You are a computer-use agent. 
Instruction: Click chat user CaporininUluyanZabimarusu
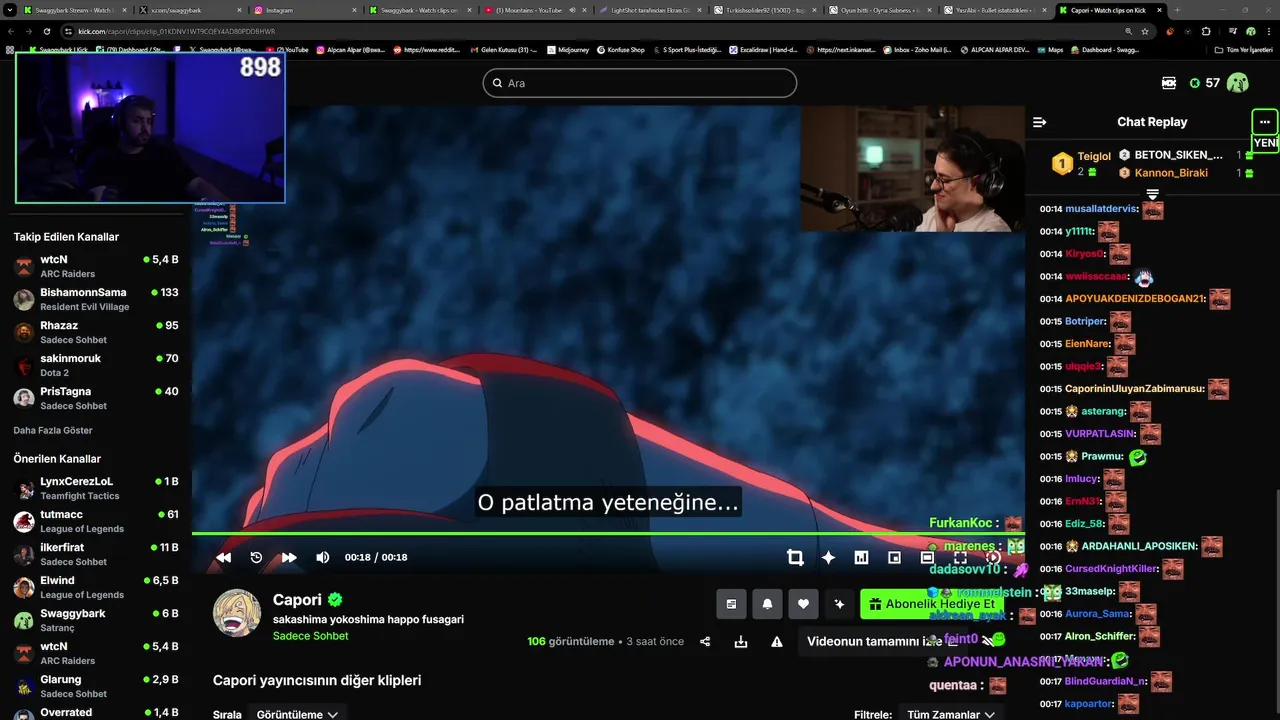coord(1134,389)
